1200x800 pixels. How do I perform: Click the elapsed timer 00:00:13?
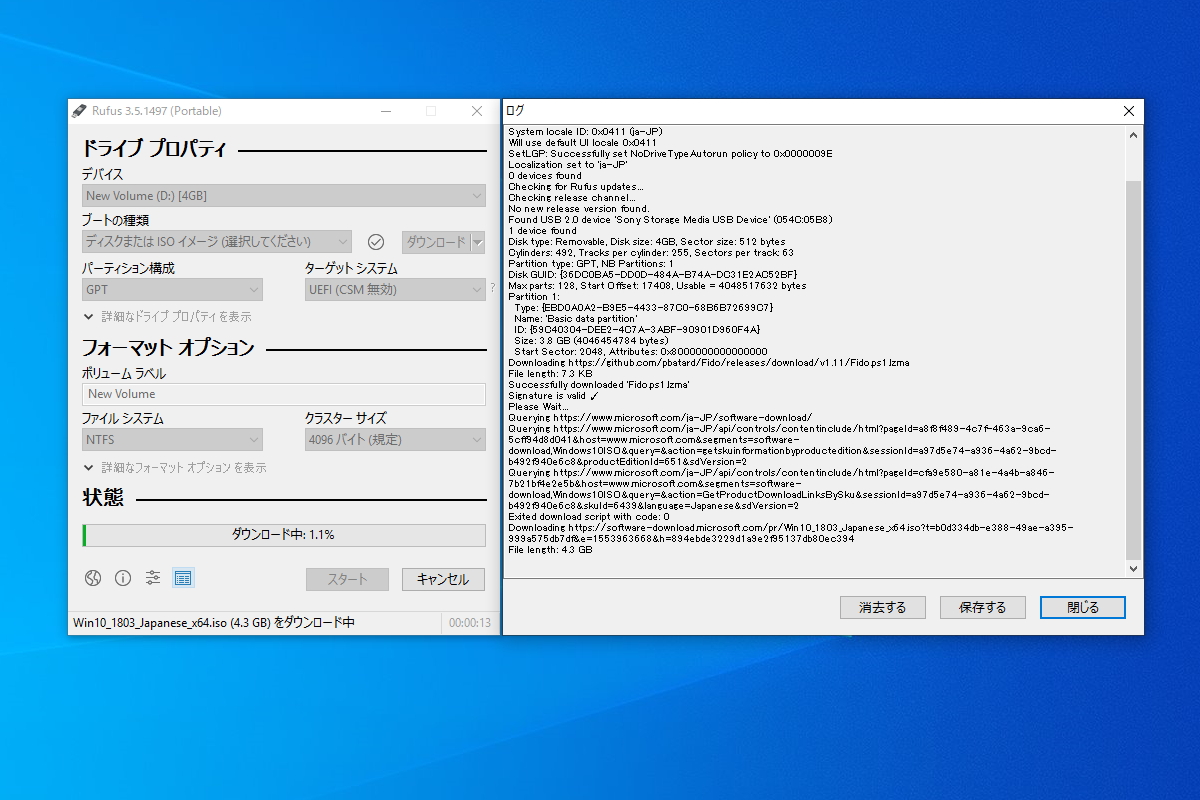[470, 622]
